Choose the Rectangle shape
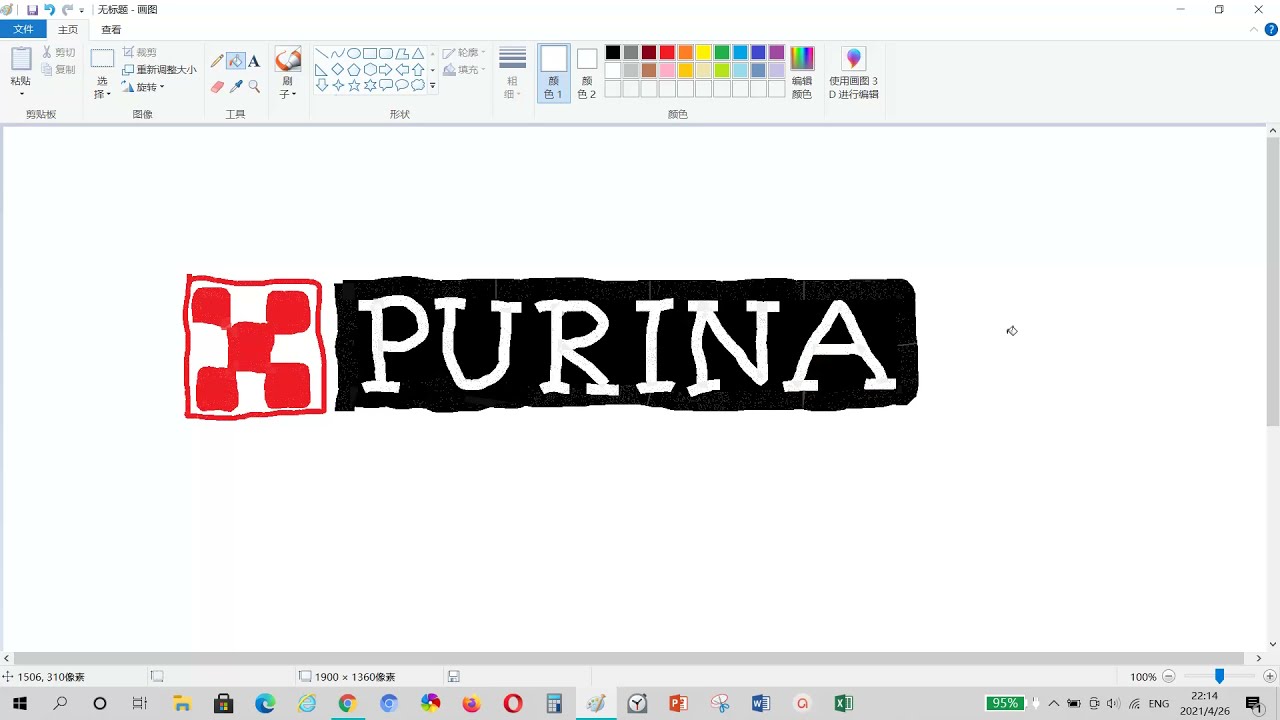 370,54
